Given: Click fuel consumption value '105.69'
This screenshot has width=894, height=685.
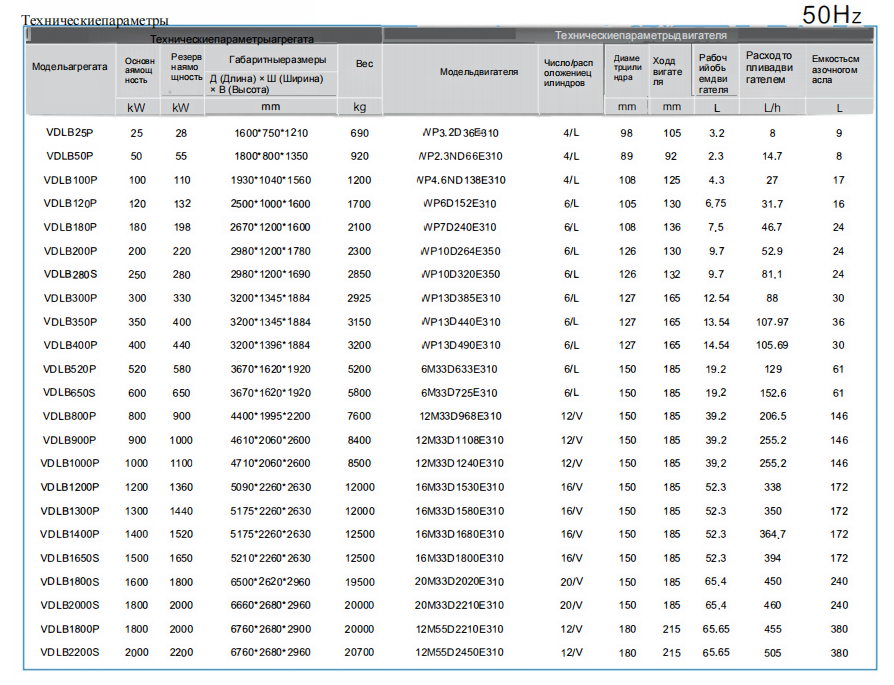Looking at the screenshot, I should point(773,345).
